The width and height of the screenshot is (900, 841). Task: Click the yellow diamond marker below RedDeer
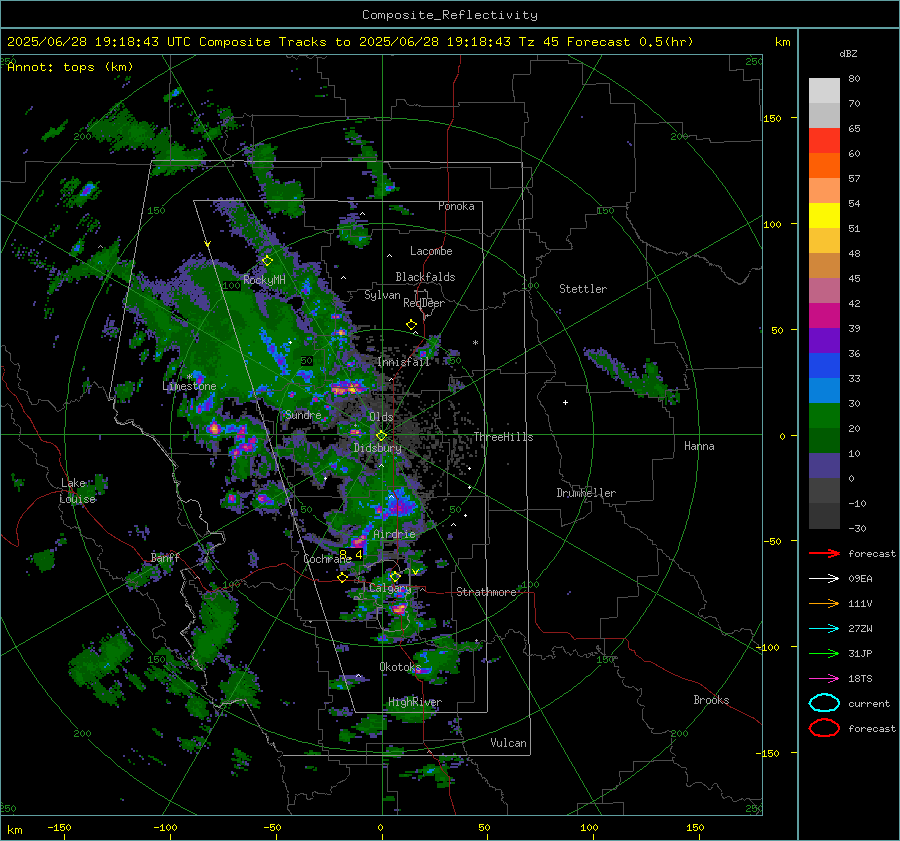411,325
